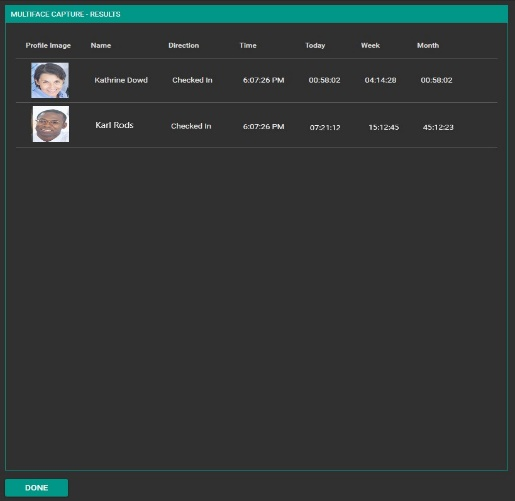This screenshot has width=515, height=501.
Task: Click Karl Rods' month total 45:12:23
Action: [438, 127]
